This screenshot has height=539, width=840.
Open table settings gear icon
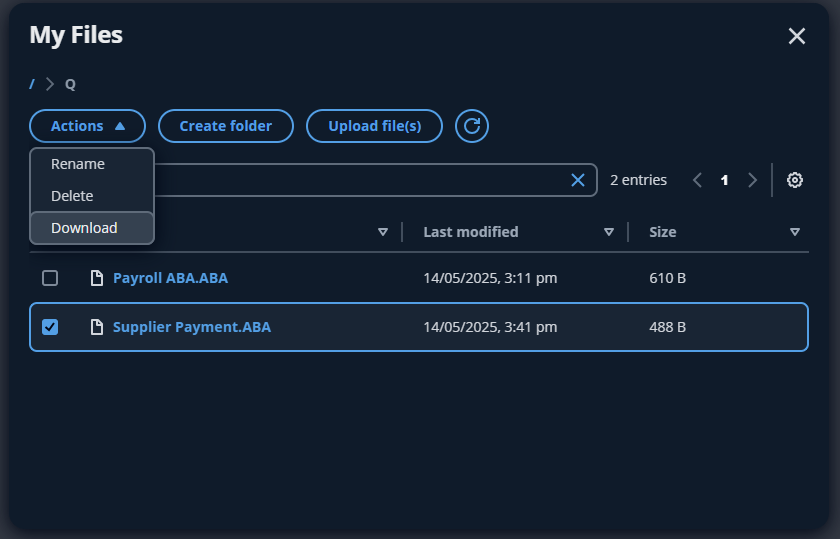click(x=795, y=180)
